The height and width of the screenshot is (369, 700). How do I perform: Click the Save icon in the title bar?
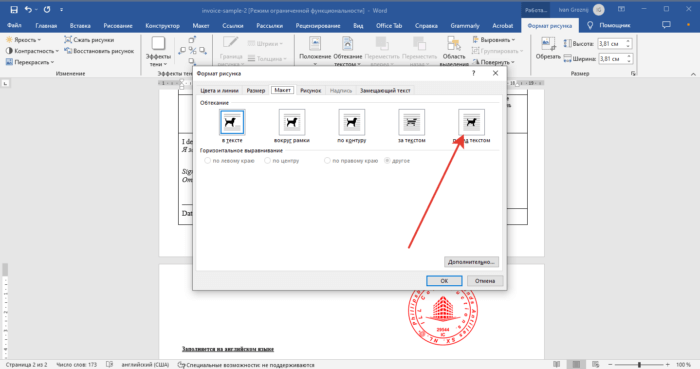[14, 9]
